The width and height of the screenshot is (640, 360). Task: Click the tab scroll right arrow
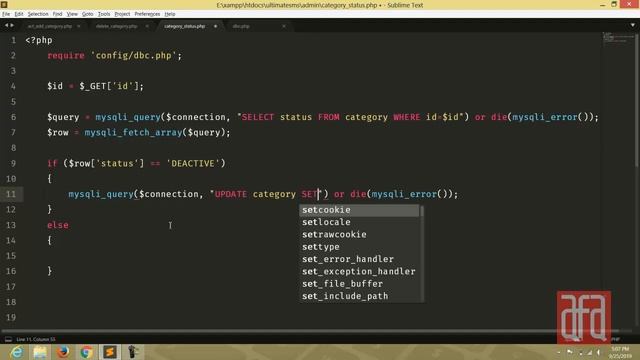12,25
